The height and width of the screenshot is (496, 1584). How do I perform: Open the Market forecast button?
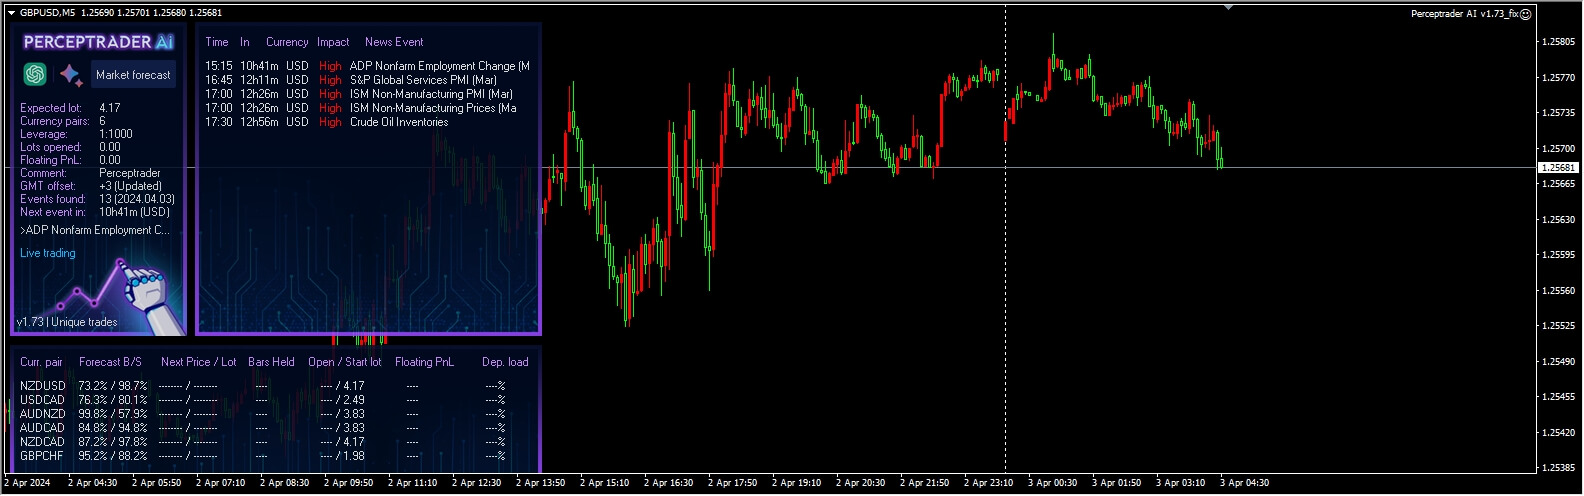[x=133, y=74]
